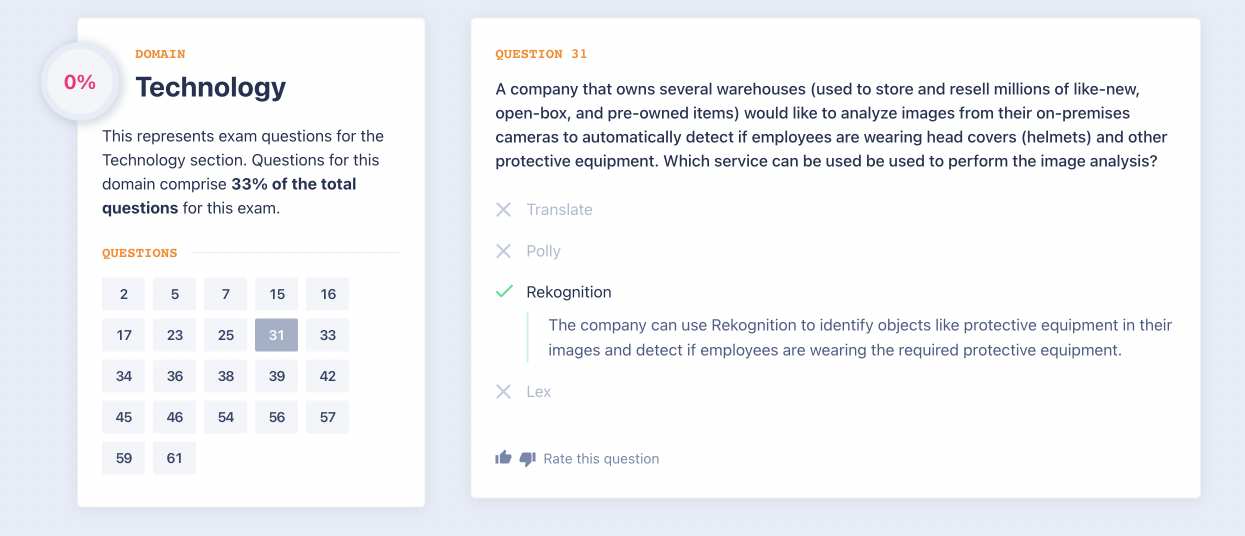Click the X icon beside Translate

pos(504,209)
